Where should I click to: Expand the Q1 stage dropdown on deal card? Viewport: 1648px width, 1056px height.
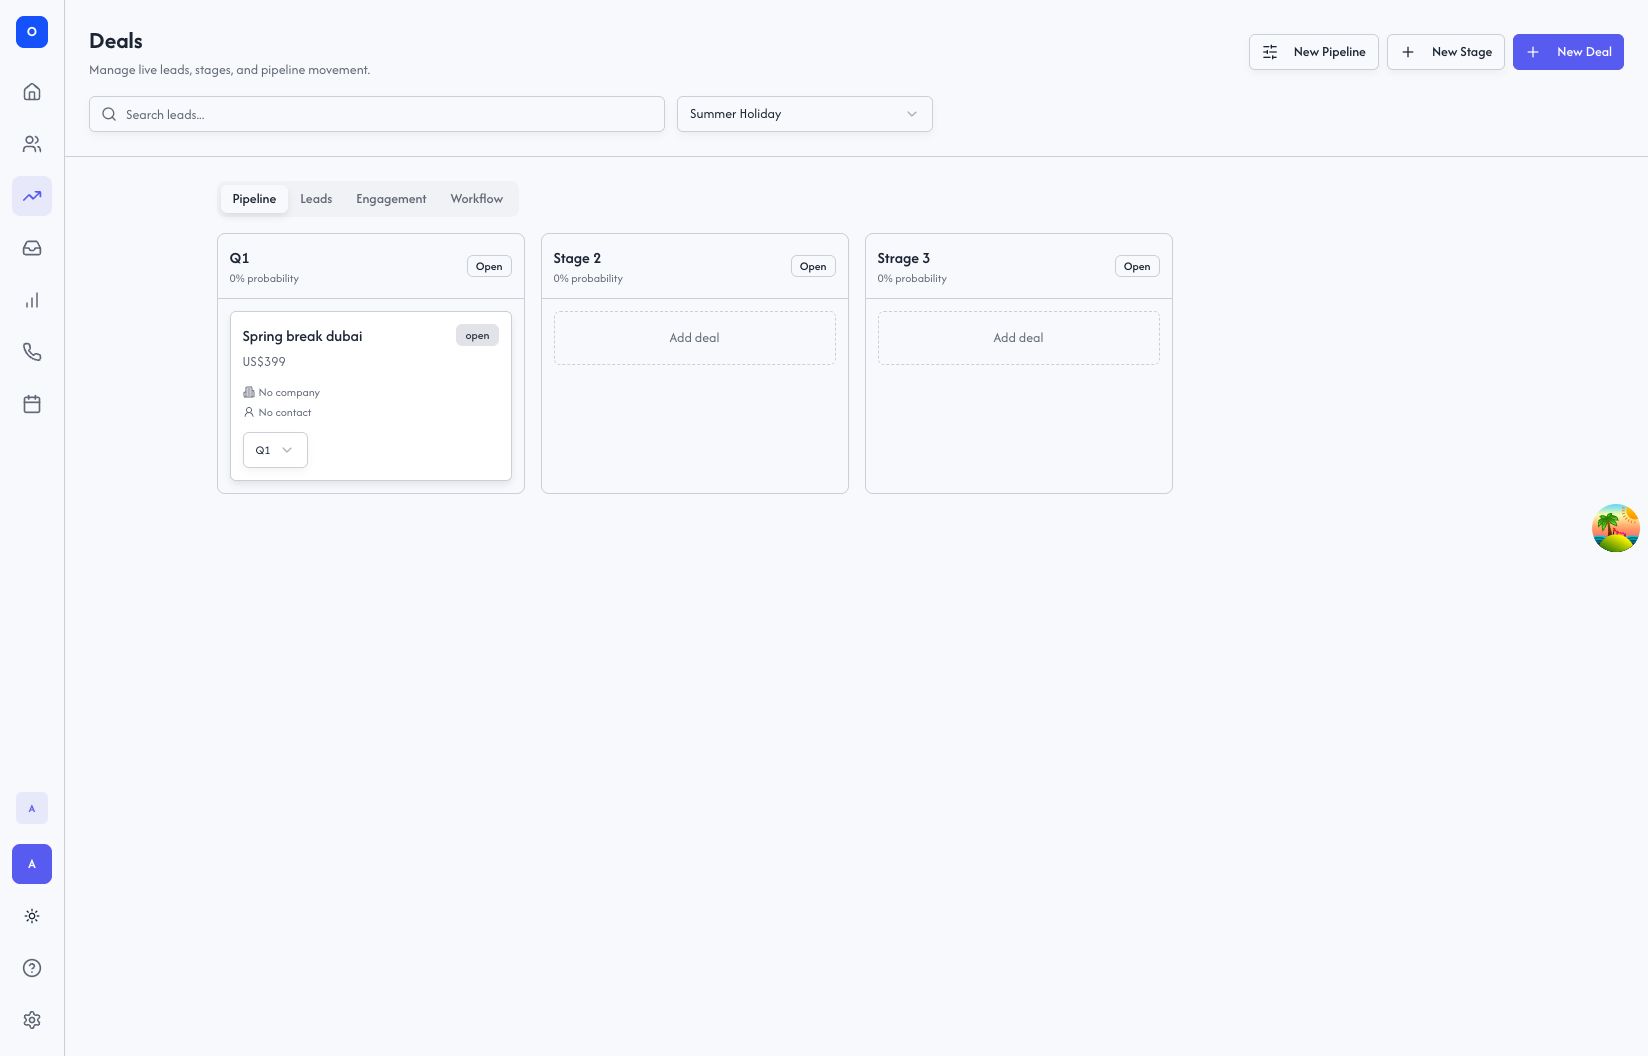275,450
